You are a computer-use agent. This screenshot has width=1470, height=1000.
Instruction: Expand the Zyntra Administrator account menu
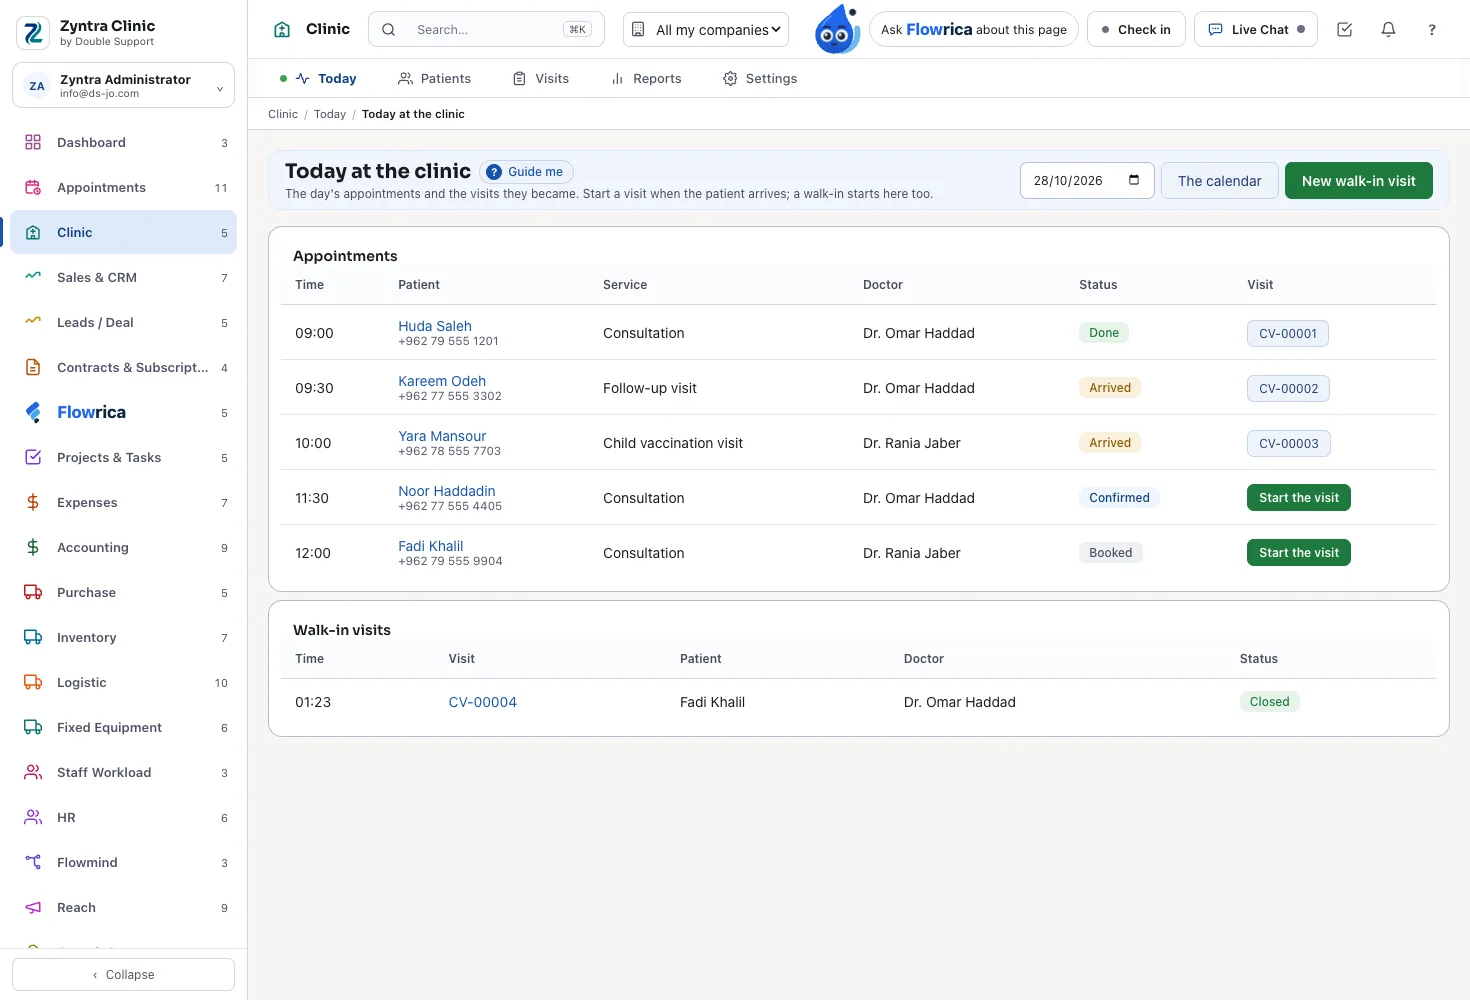pos(124,86)
